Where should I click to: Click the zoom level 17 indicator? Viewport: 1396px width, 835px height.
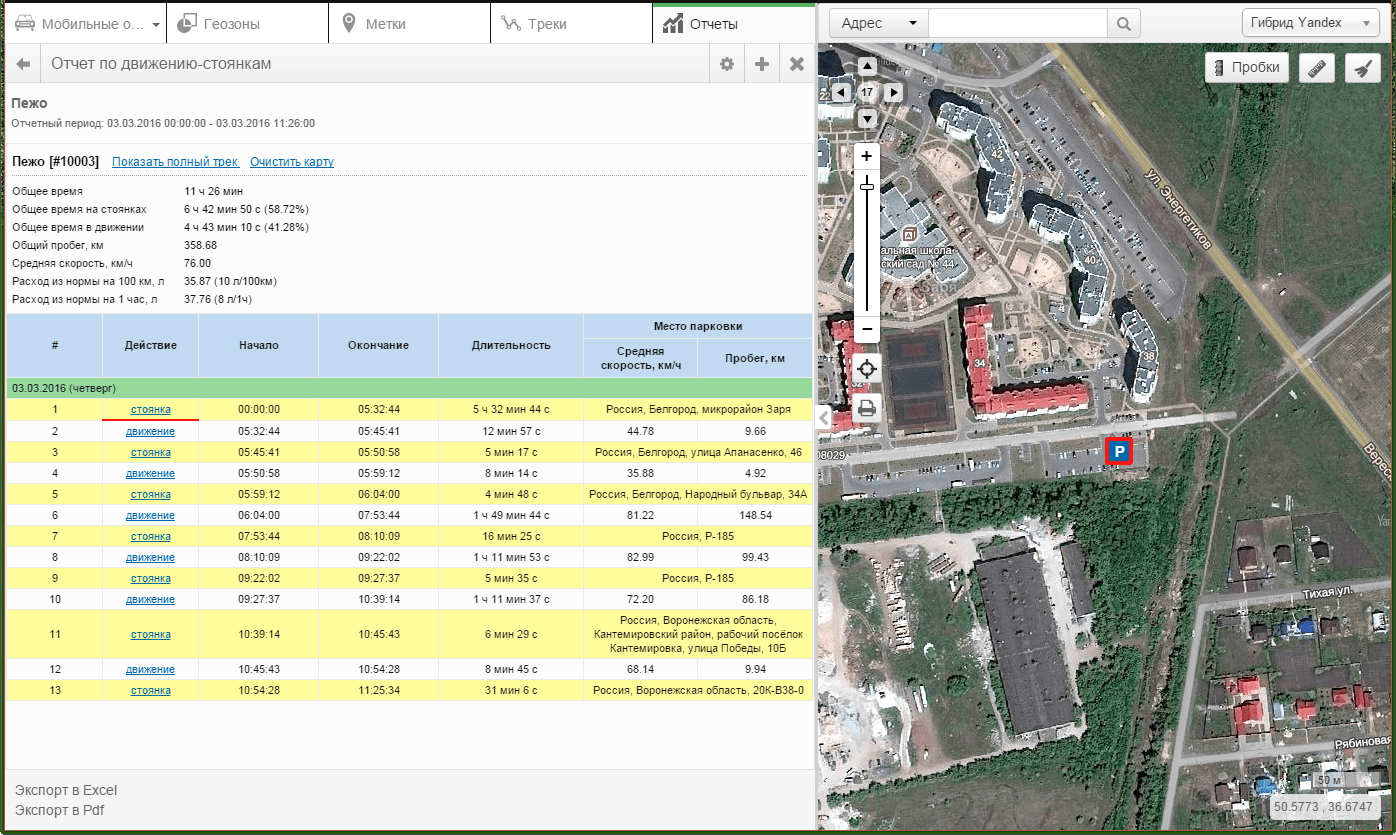pyautogui.click(x=867, y=92)
